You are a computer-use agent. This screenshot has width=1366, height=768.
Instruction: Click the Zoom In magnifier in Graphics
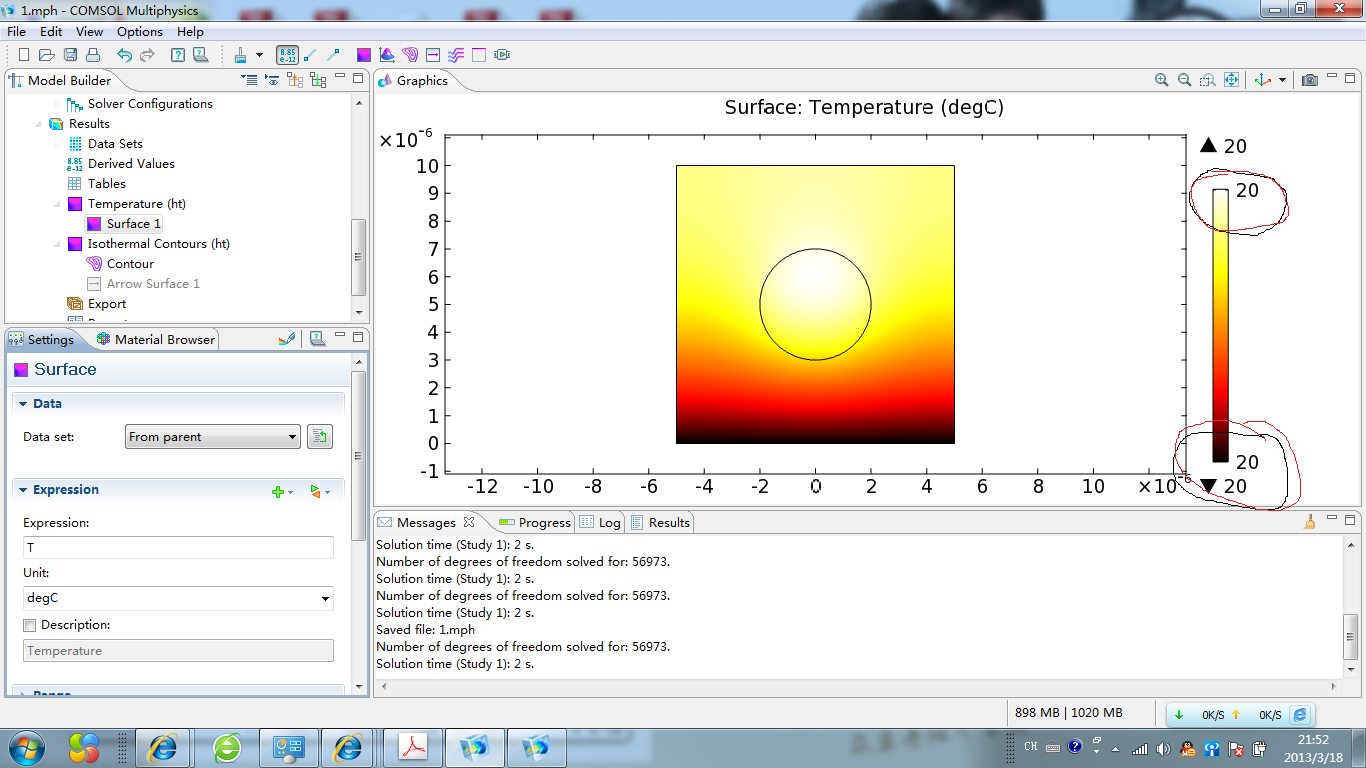coord(1161,80)
